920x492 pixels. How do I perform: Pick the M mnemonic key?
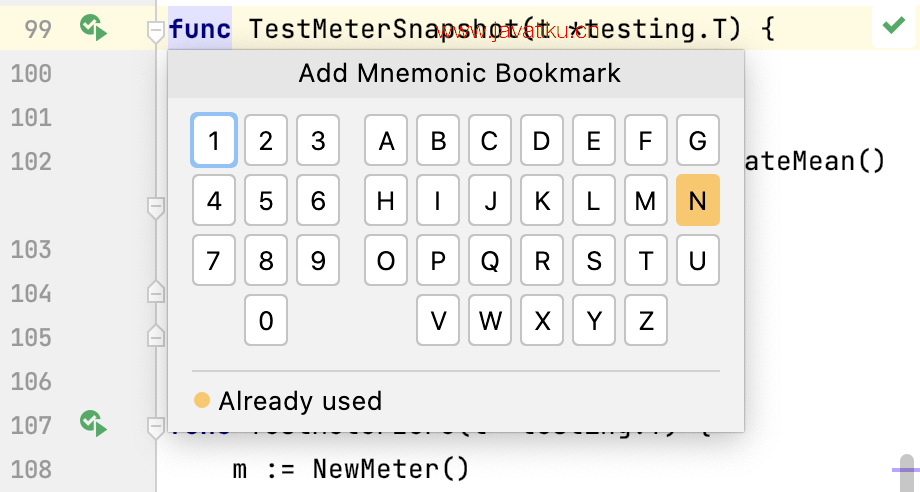click(x=646, y=200)
